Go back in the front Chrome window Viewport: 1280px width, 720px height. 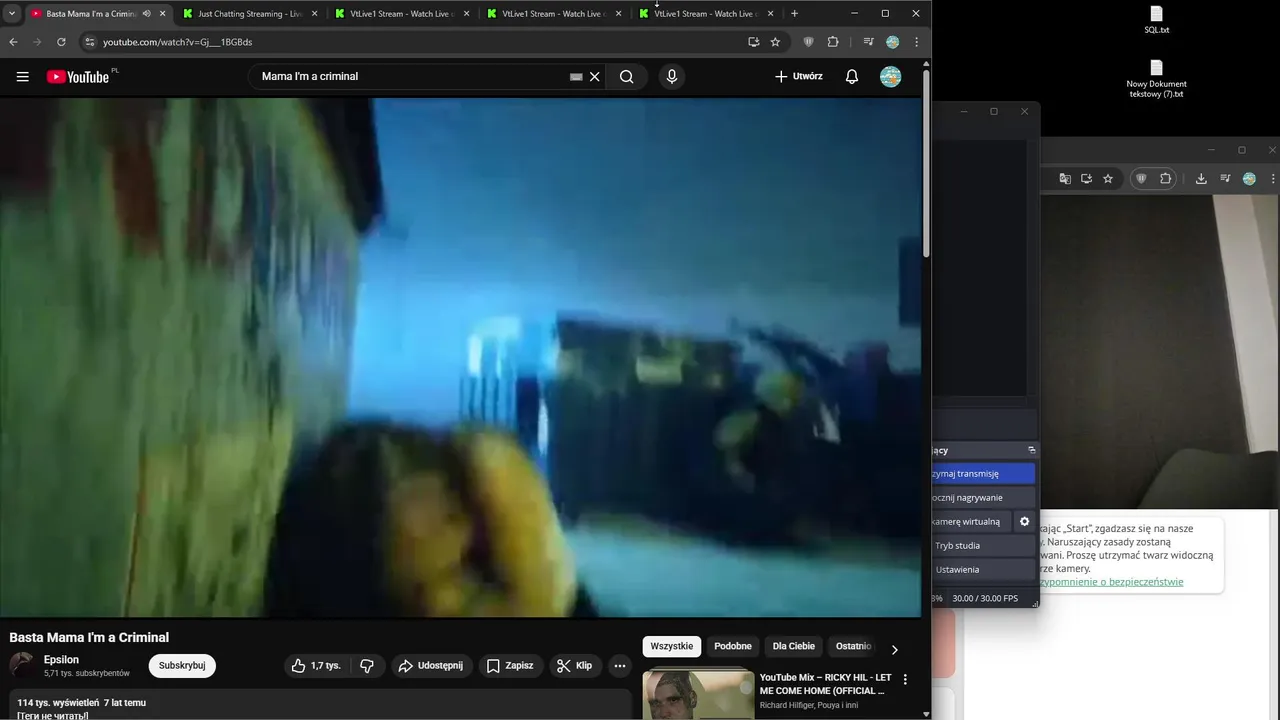coord(13,42)
